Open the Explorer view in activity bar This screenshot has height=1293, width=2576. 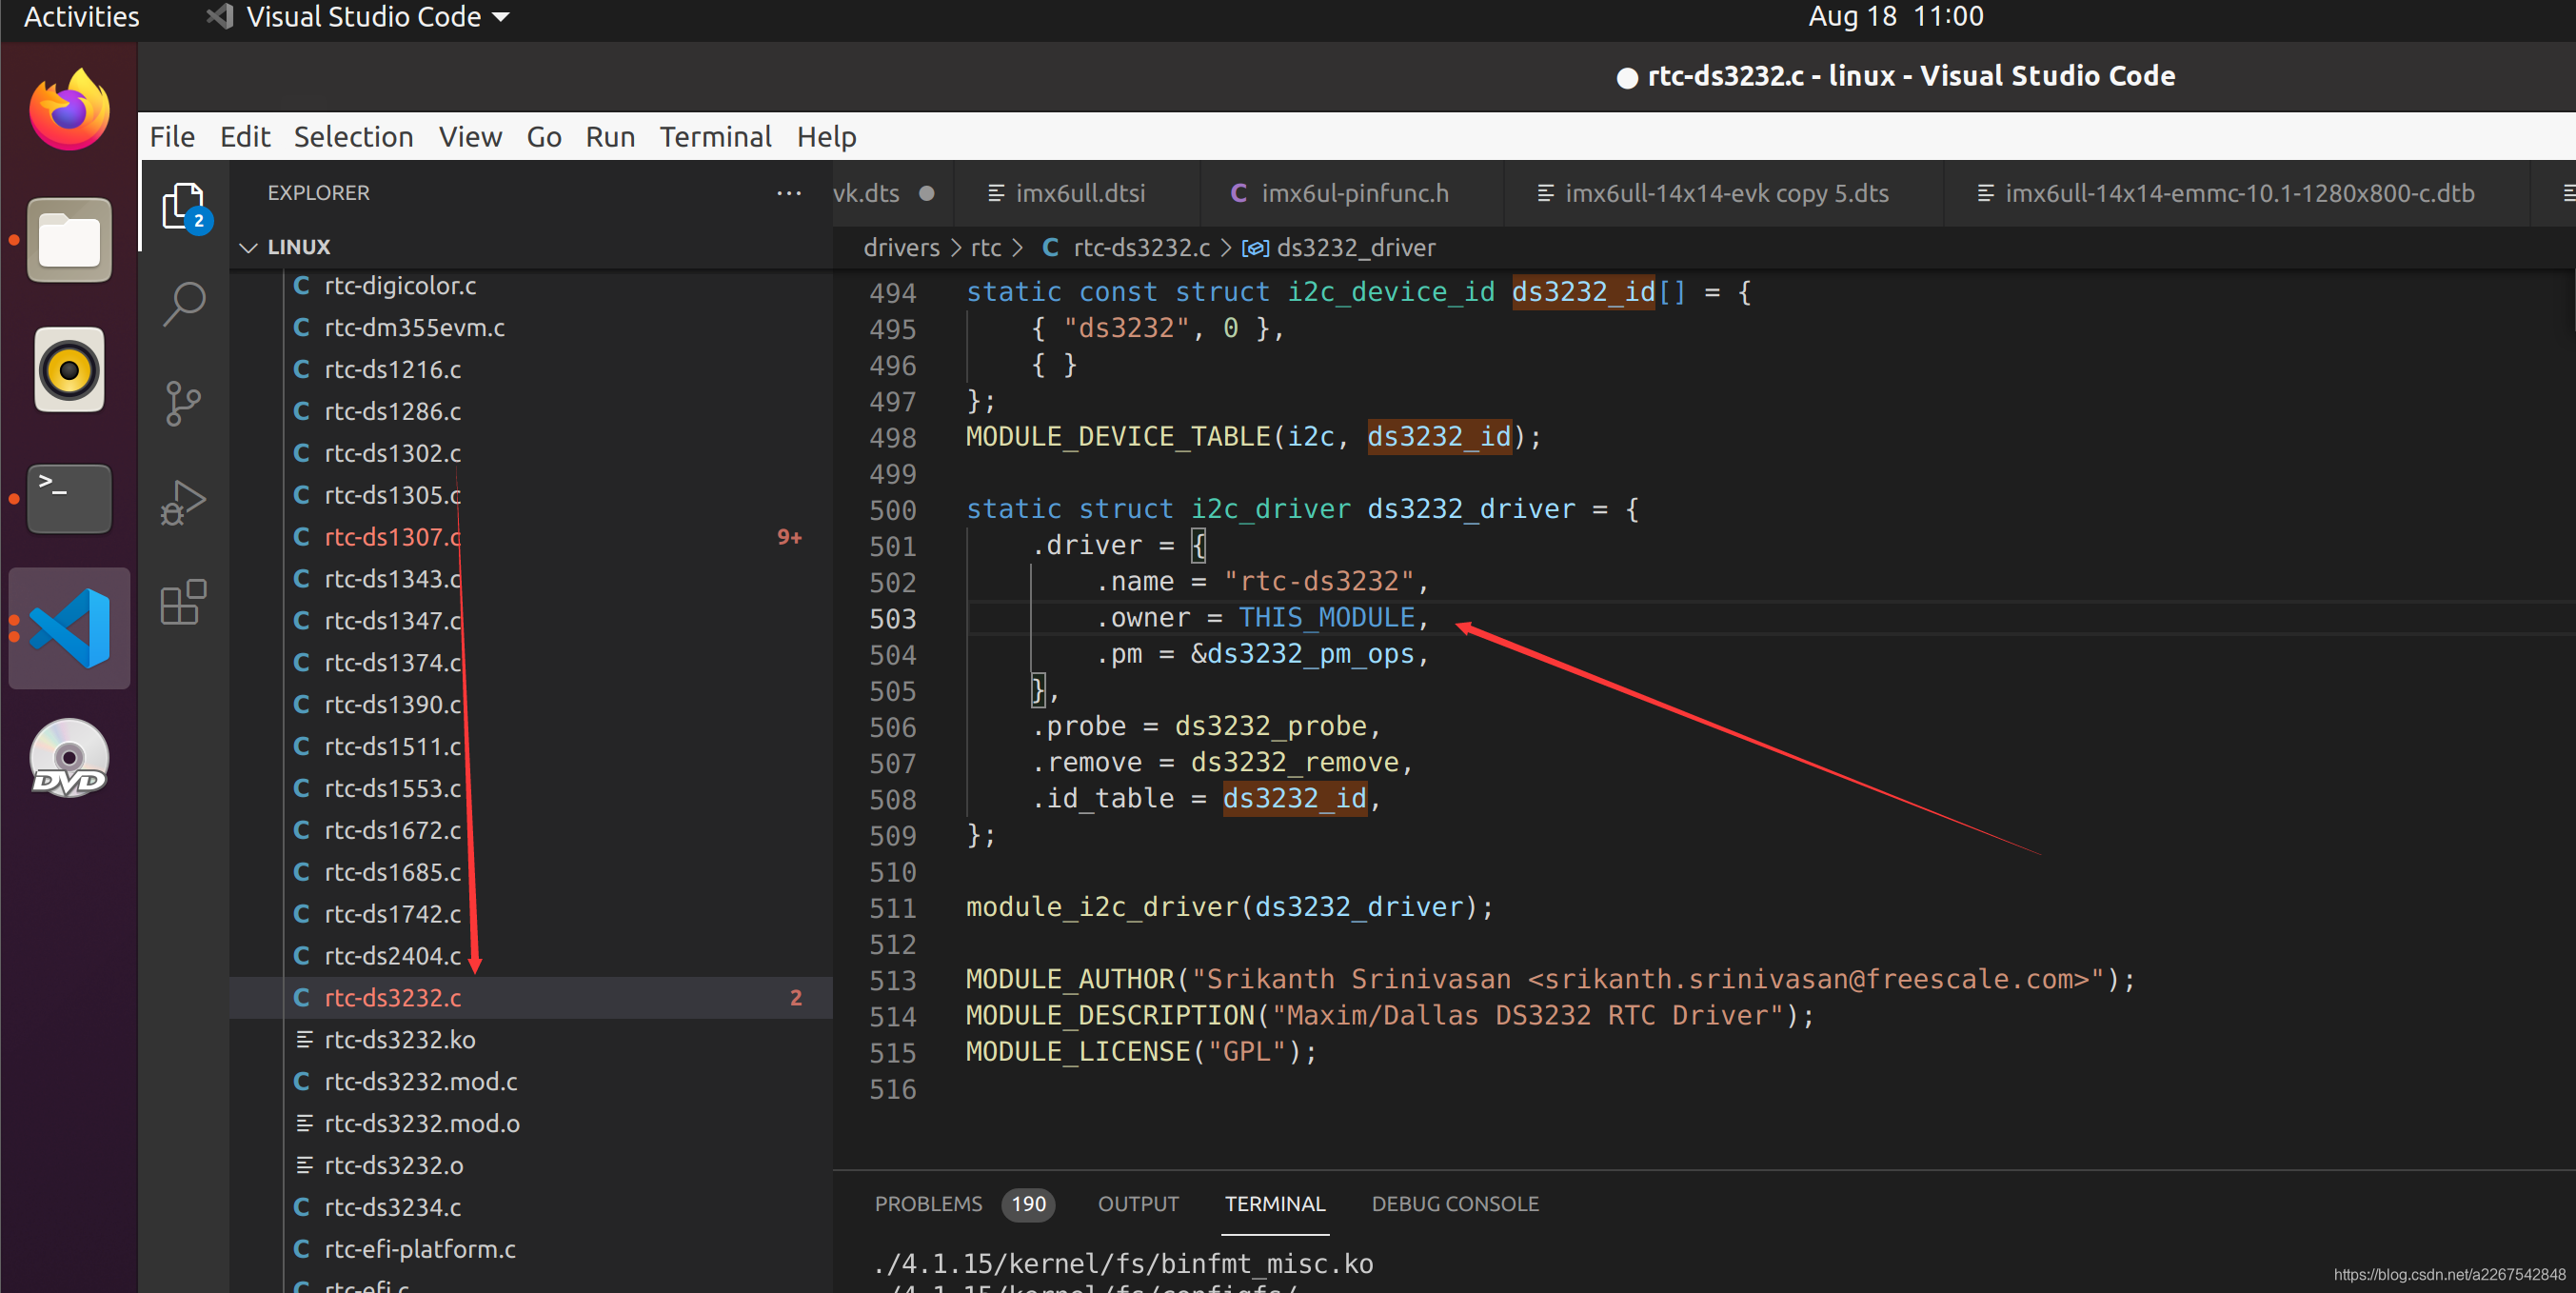coord(183,206)
